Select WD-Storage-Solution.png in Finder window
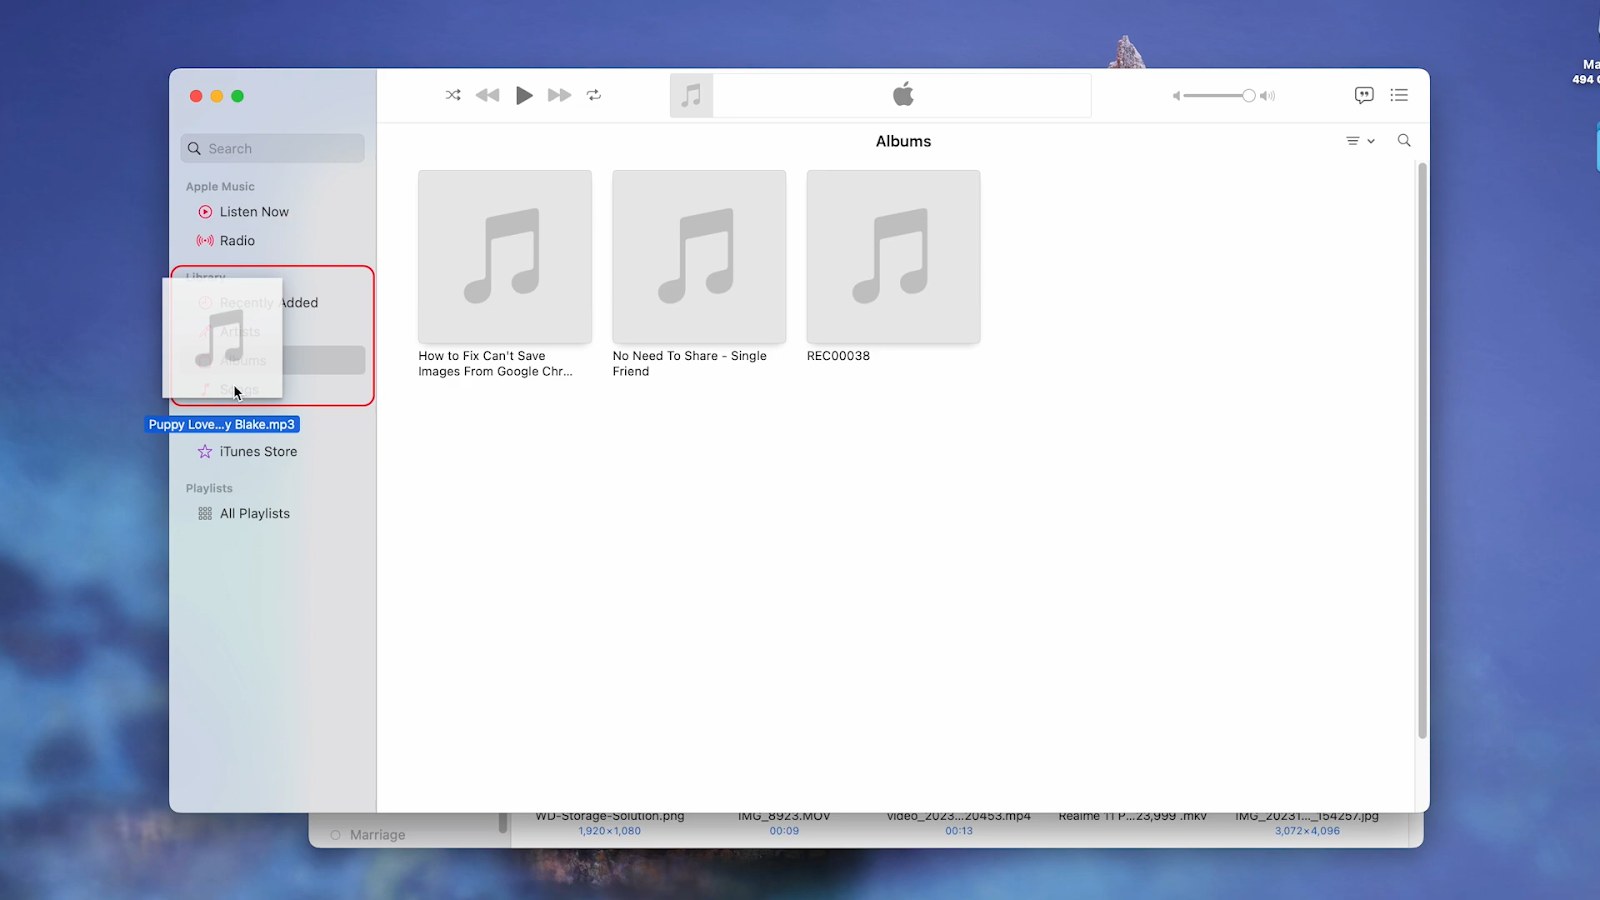Image resolution: width=1600 pixels, height=900 pixels. [x=610, y=817]
